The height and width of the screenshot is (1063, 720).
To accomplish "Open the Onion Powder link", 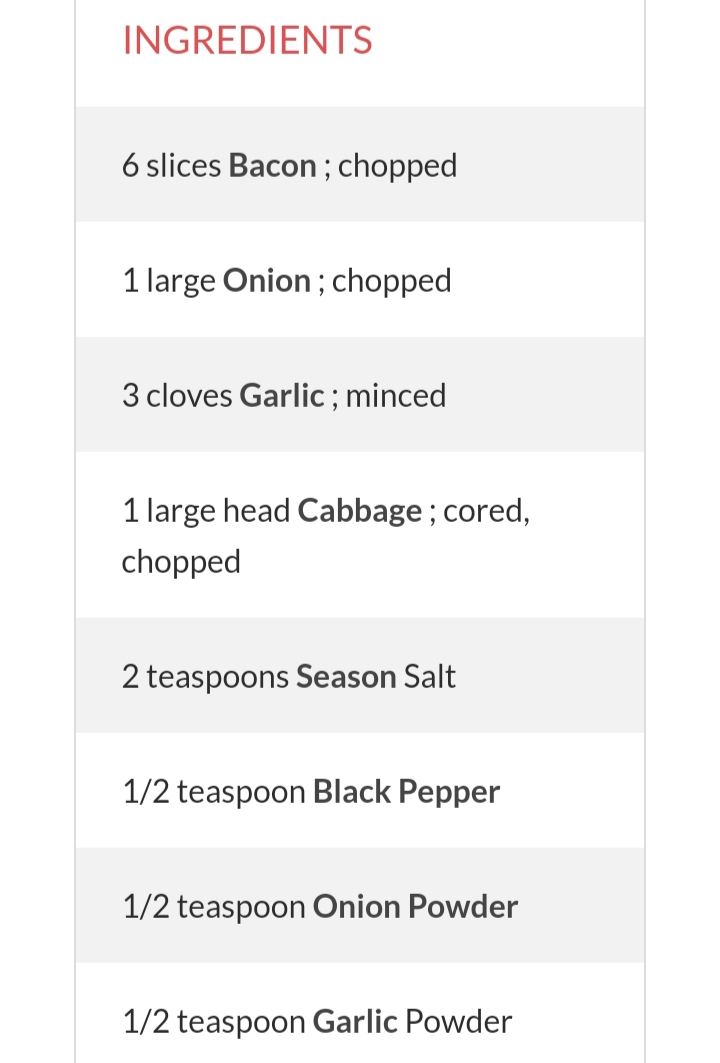I will coord(415,906).
